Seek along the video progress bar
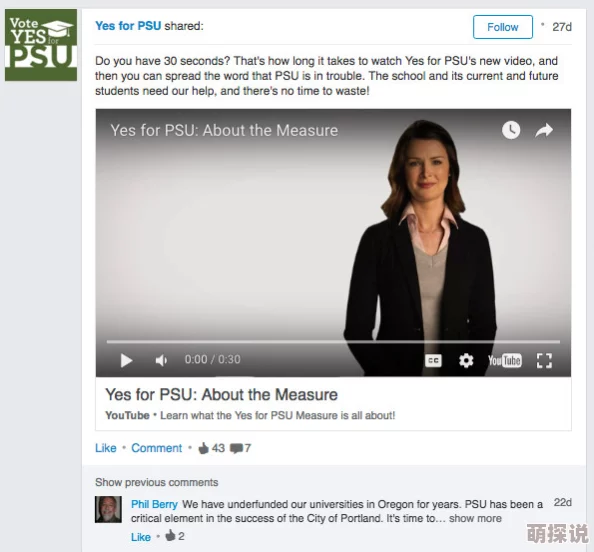 click(x=333, y=342)
